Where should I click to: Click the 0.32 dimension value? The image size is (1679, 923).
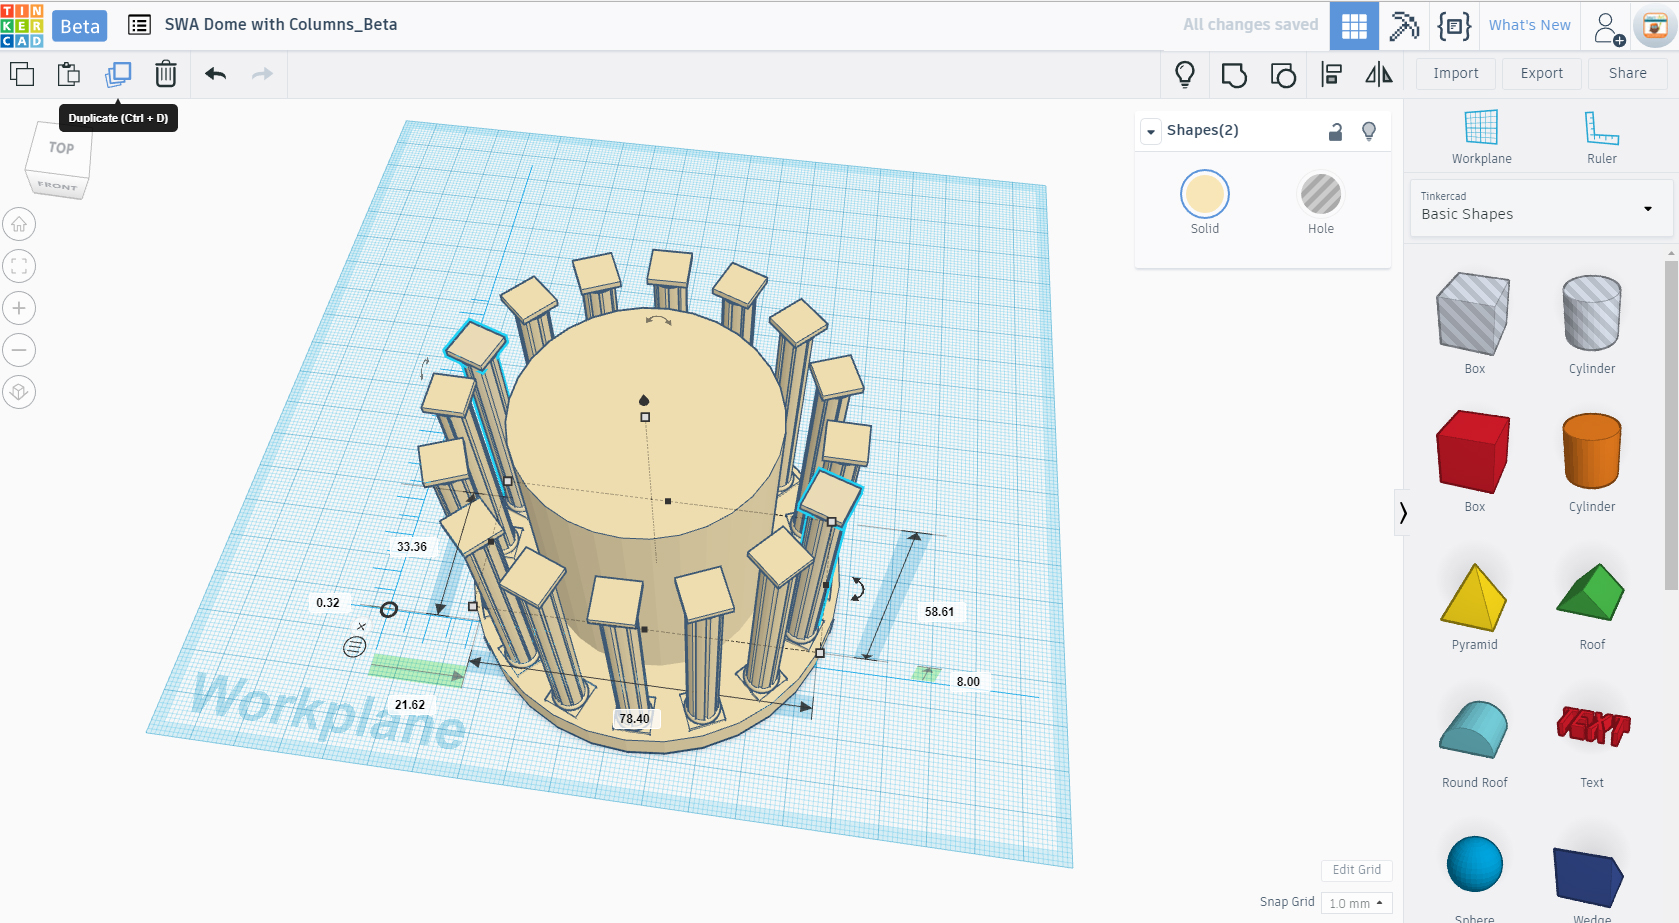point(327,603)
